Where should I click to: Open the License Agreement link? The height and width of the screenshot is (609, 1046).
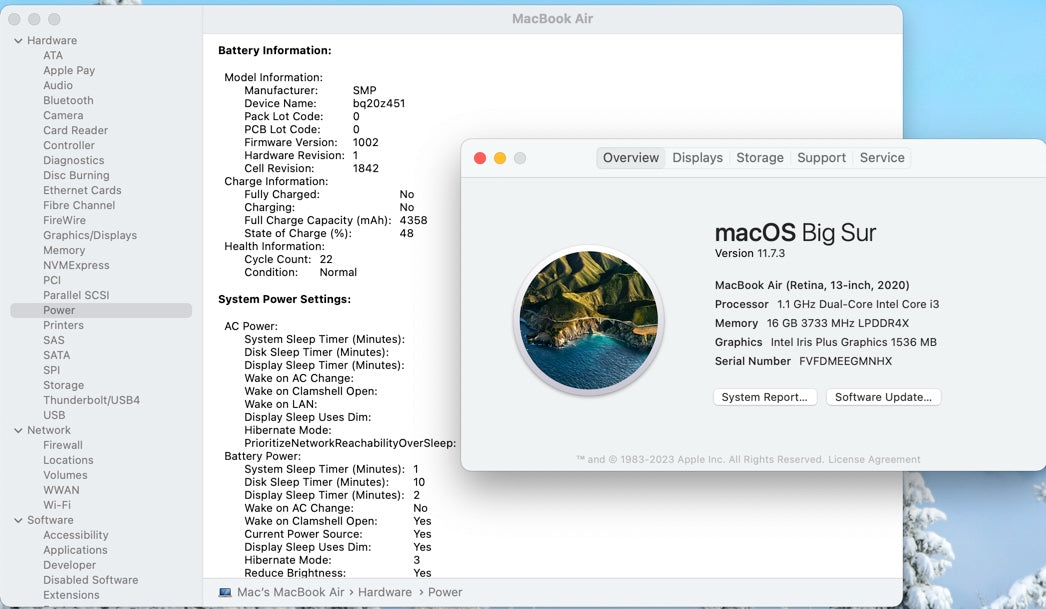874,460
